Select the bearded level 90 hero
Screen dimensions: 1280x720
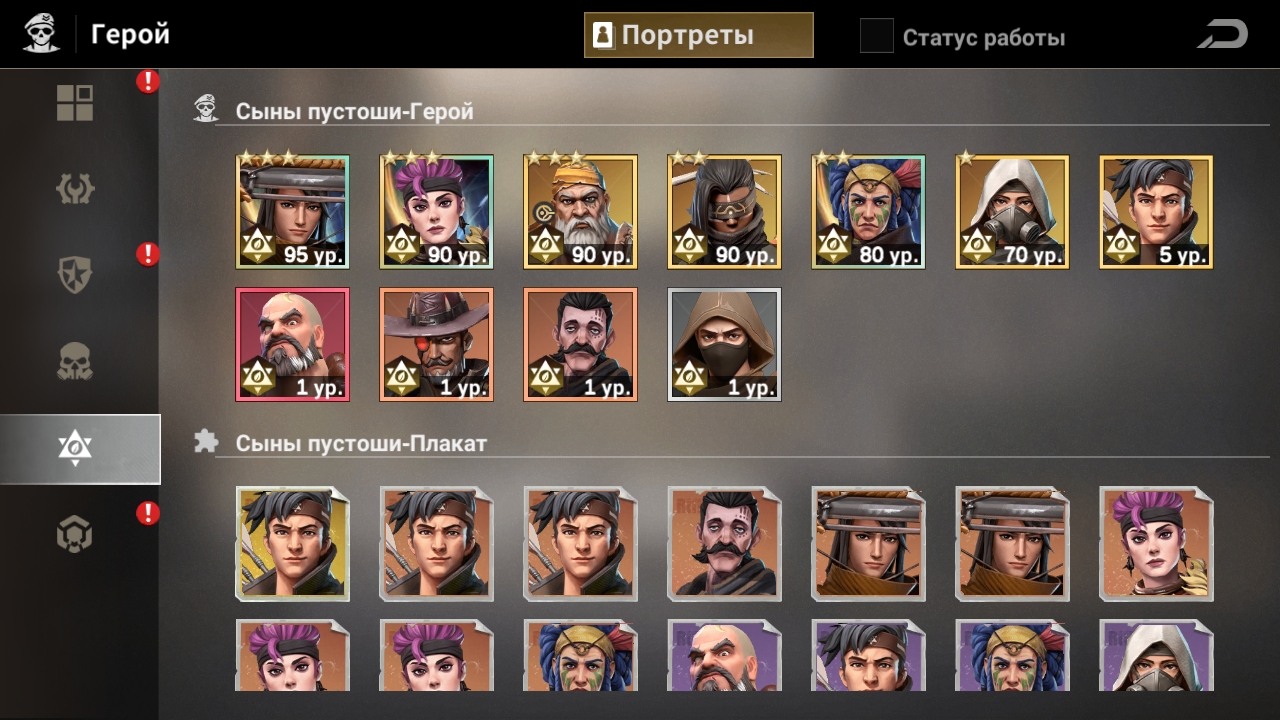(581, 212)
